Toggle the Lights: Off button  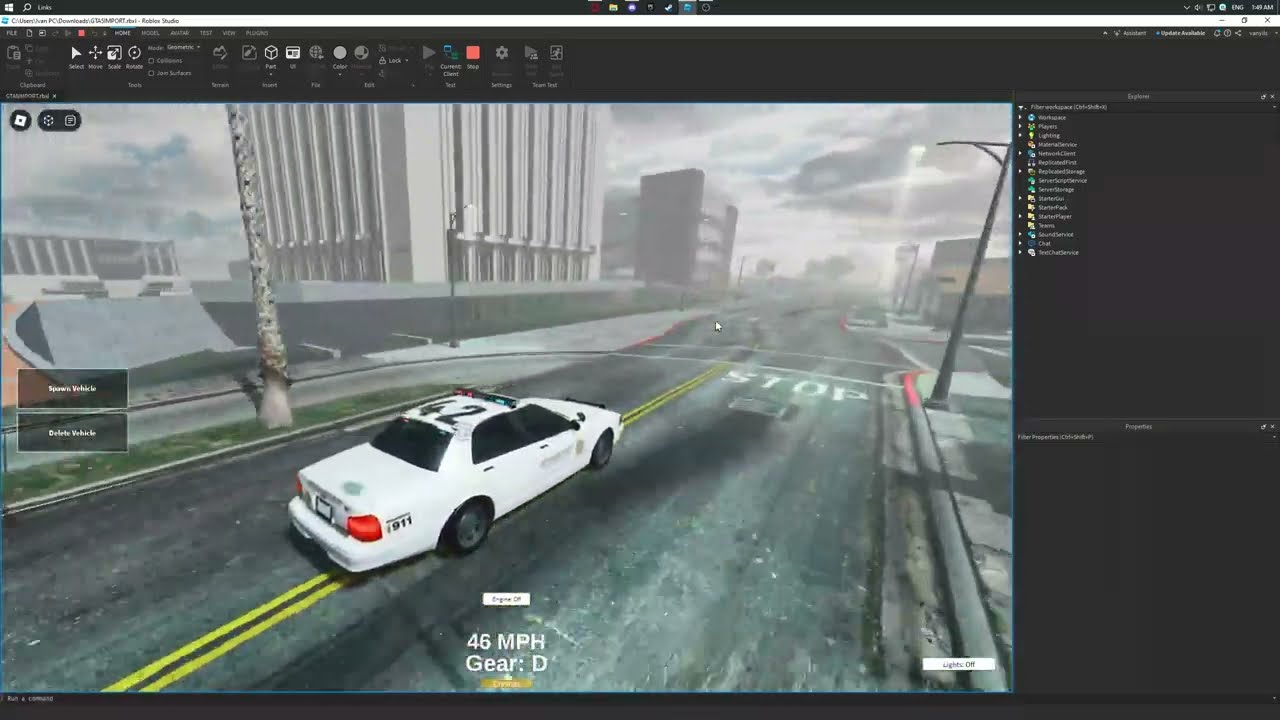point(958,664)
